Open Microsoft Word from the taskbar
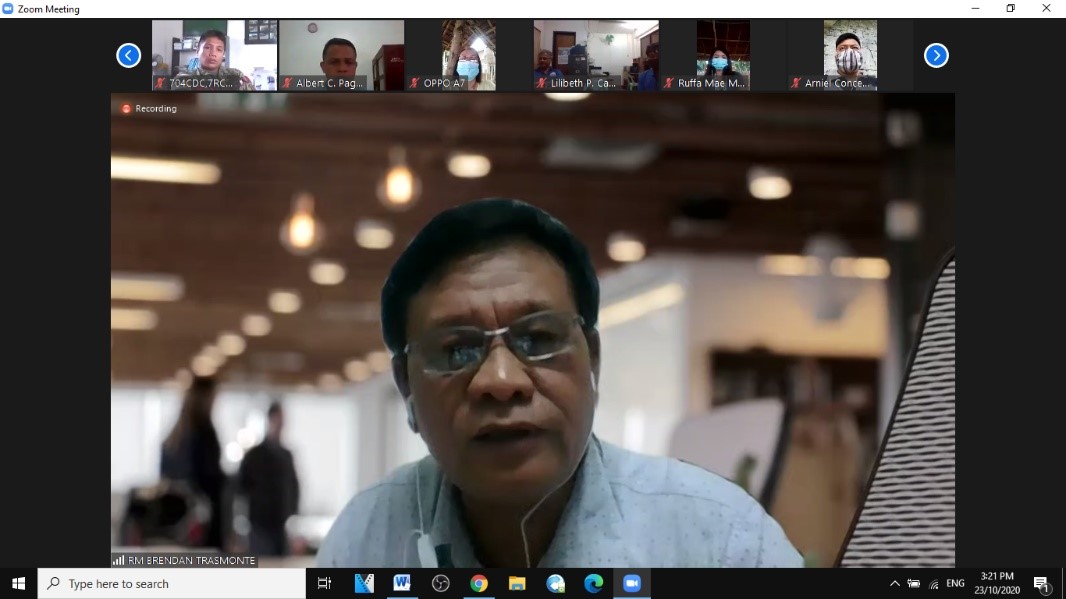Viewport: 1066px width, 599px height. pyautogui.click(x=402, y=583)
